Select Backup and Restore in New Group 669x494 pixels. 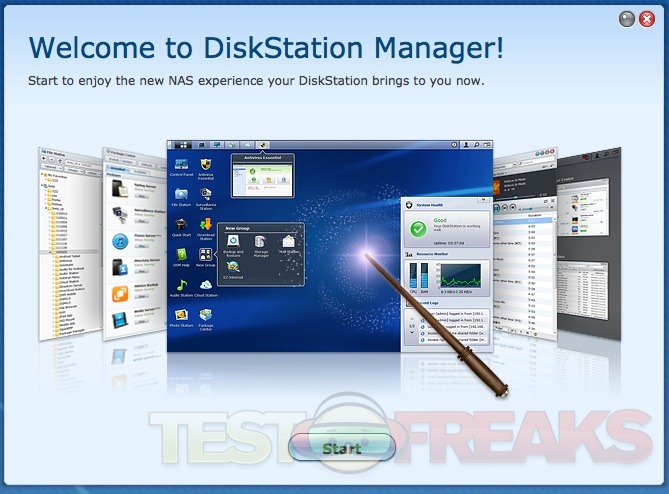pos(232,242)
